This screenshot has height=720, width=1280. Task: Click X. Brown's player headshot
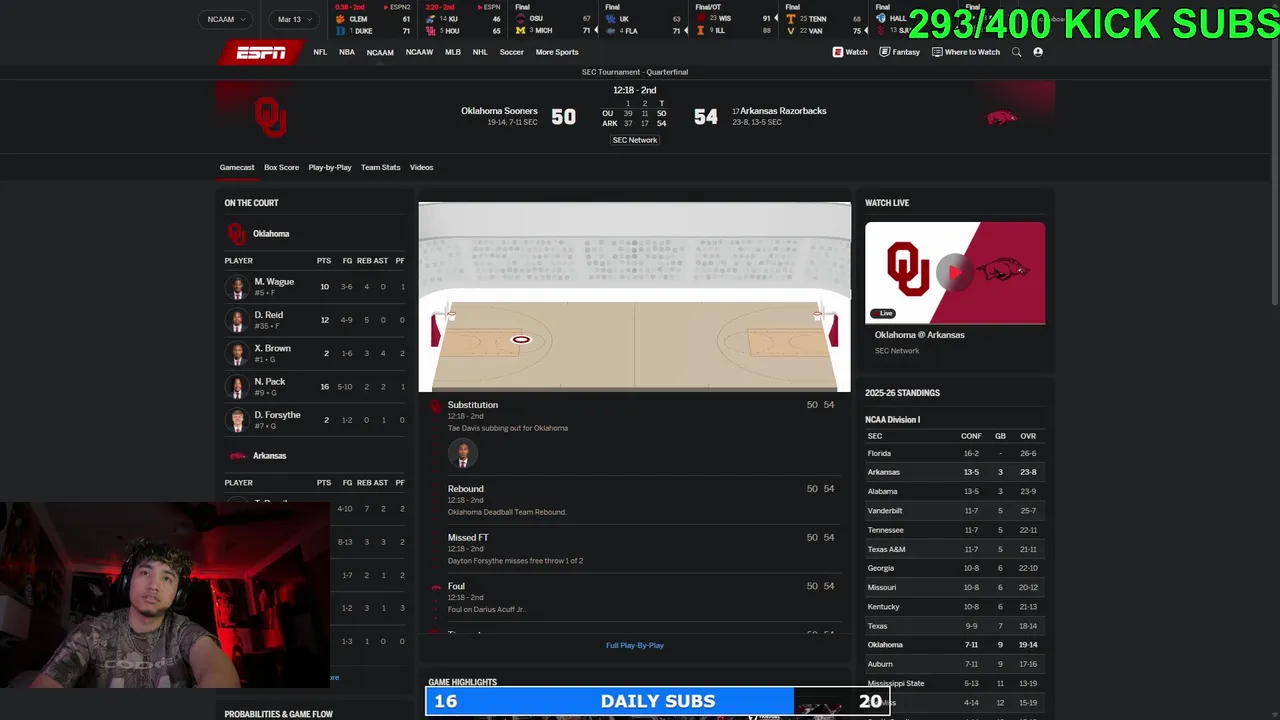[238, 353]
